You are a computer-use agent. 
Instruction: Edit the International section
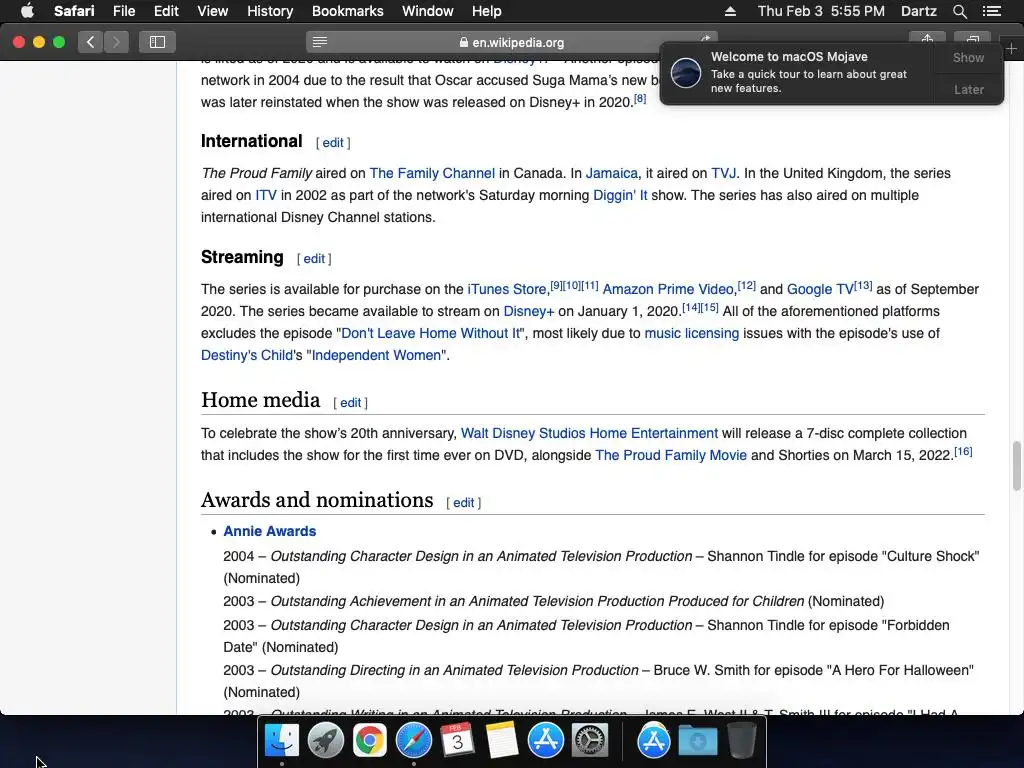[x=332, y=143]
